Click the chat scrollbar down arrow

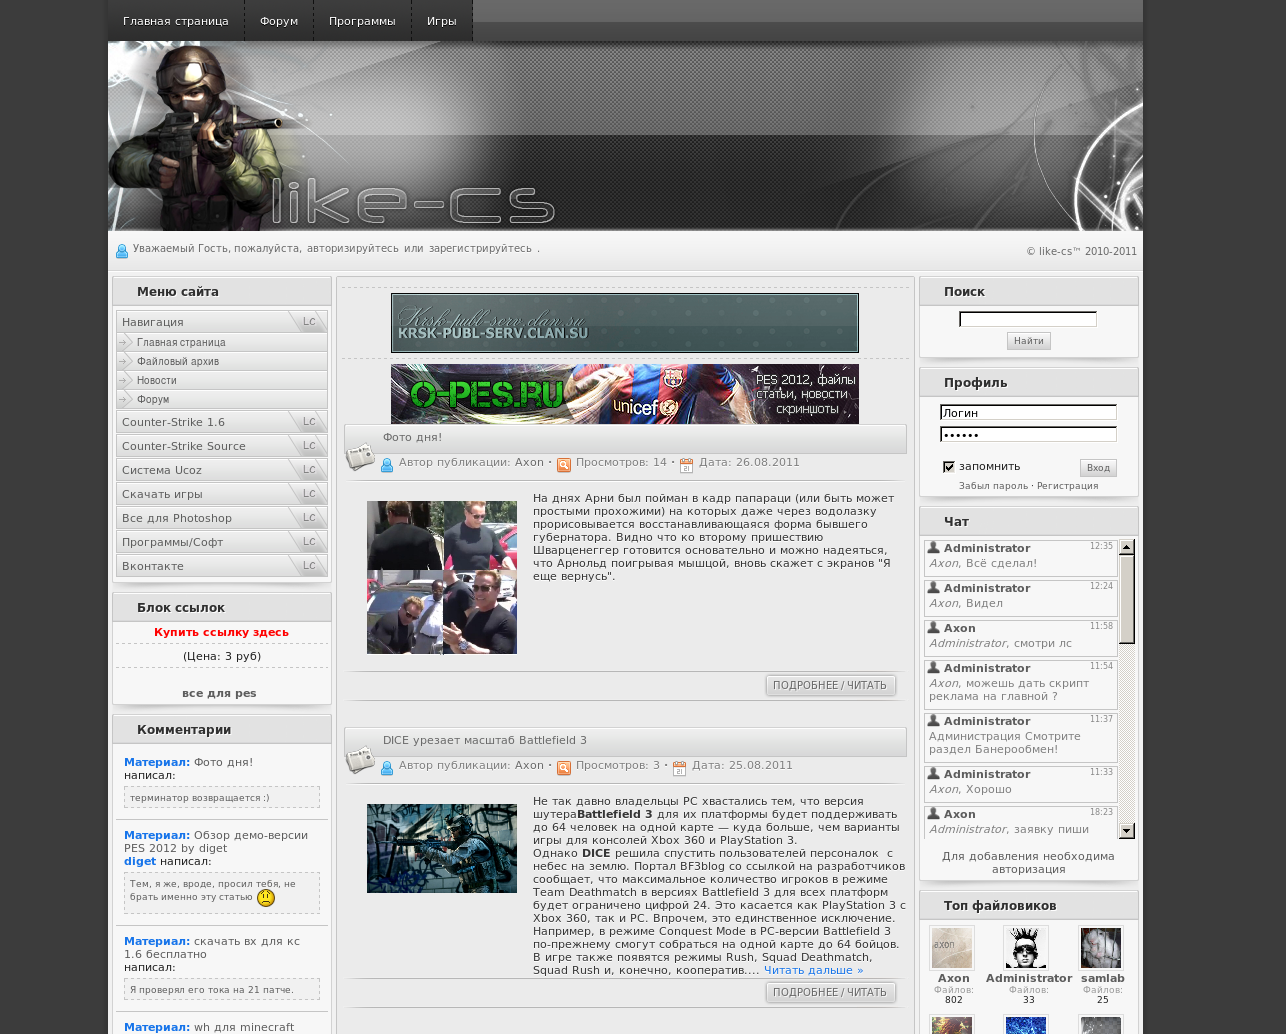(x=1127, y=831)
